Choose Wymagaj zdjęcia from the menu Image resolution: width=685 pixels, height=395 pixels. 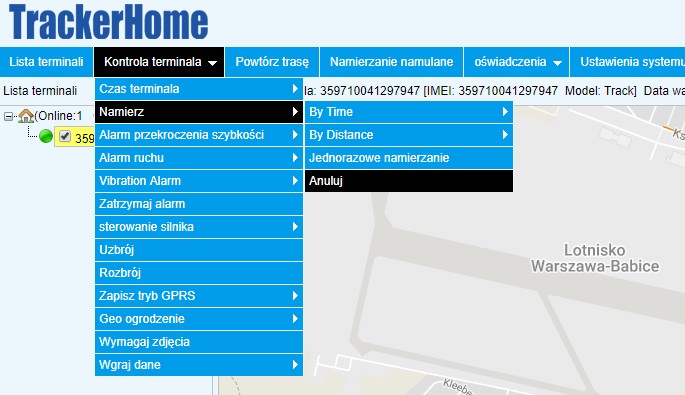[x=199, y=342]
